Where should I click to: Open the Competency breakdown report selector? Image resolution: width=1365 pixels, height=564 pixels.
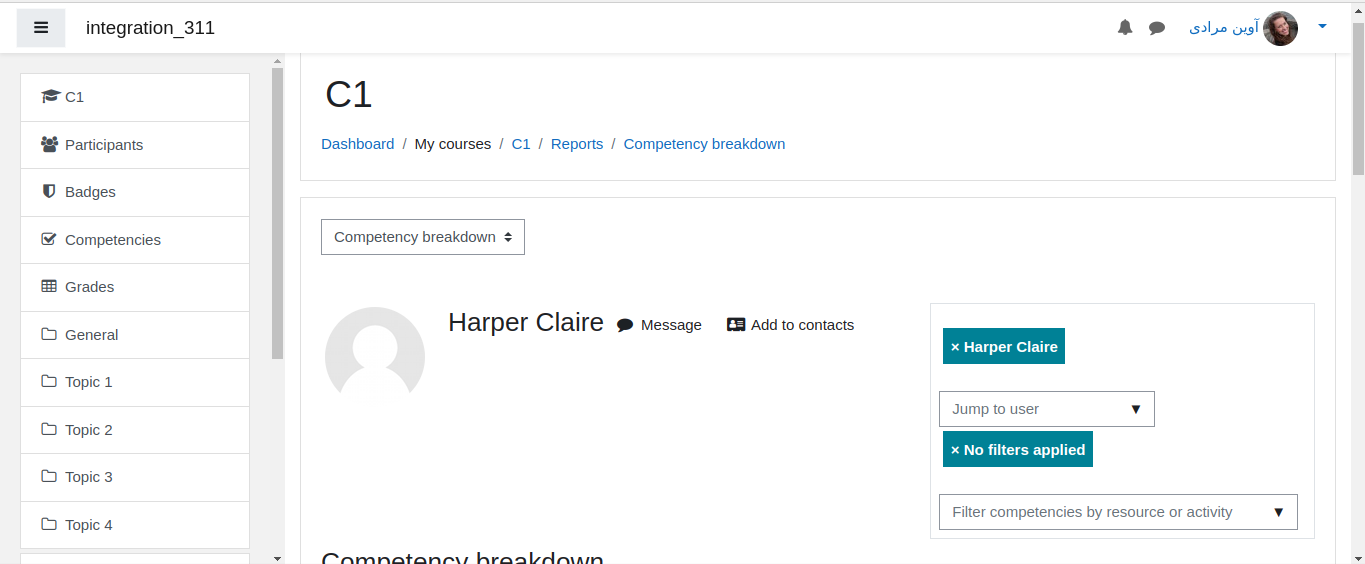pyautogui.click(x=423, y=237)
